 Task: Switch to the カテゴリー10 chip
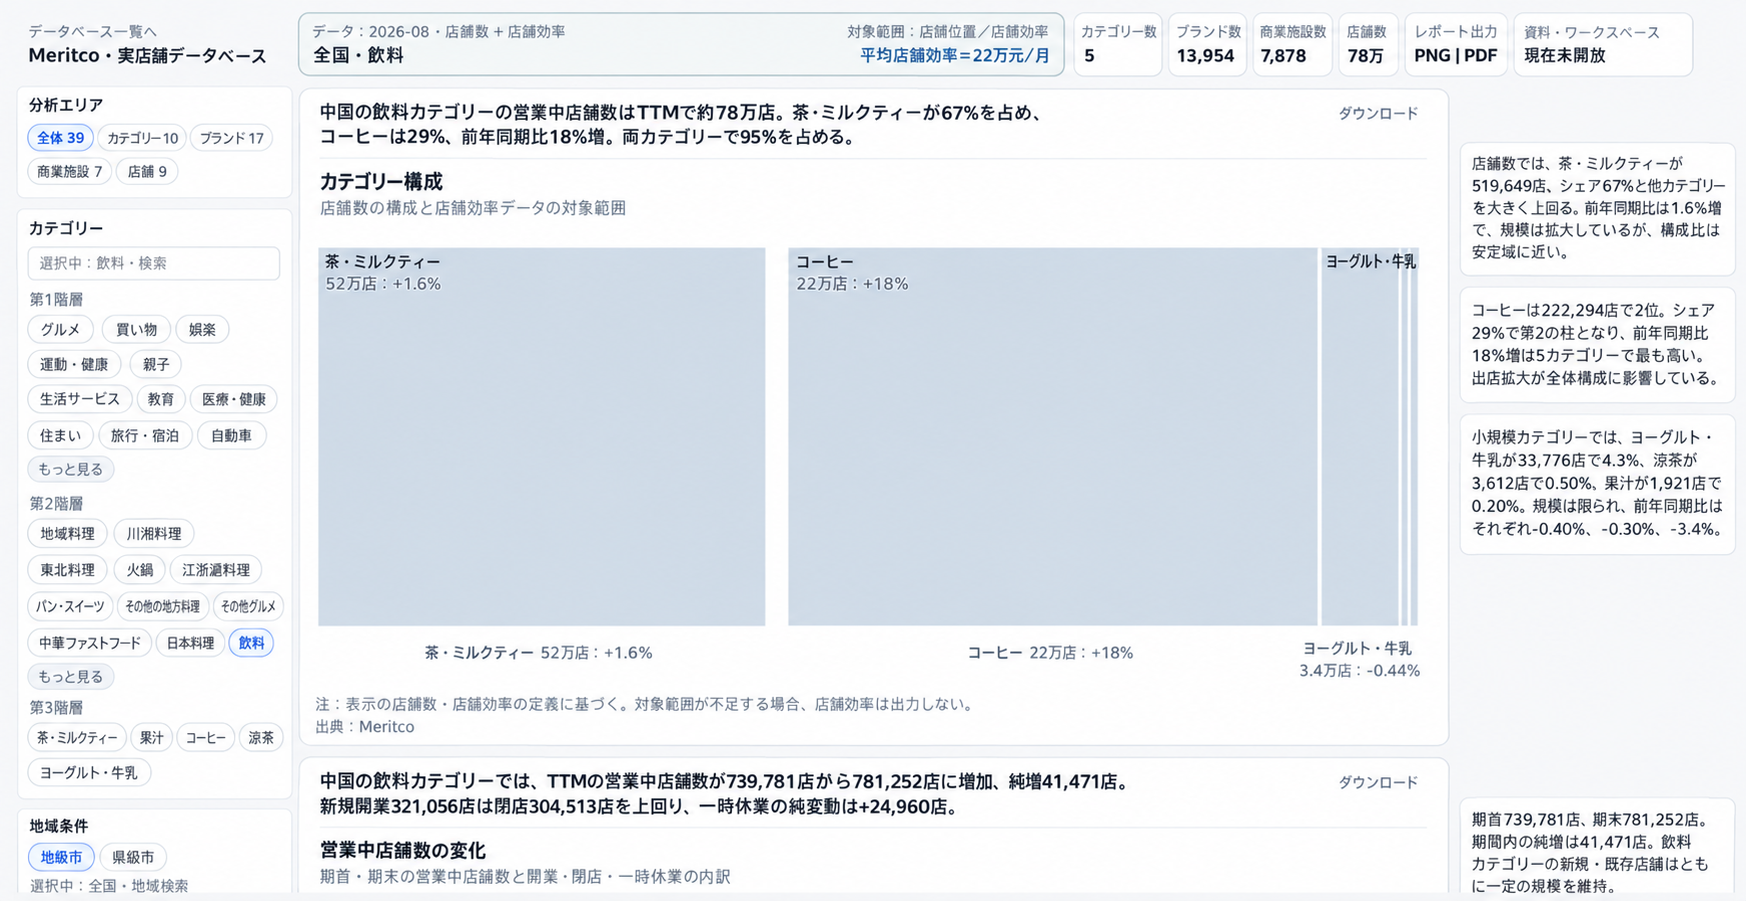tap(142, 138)
